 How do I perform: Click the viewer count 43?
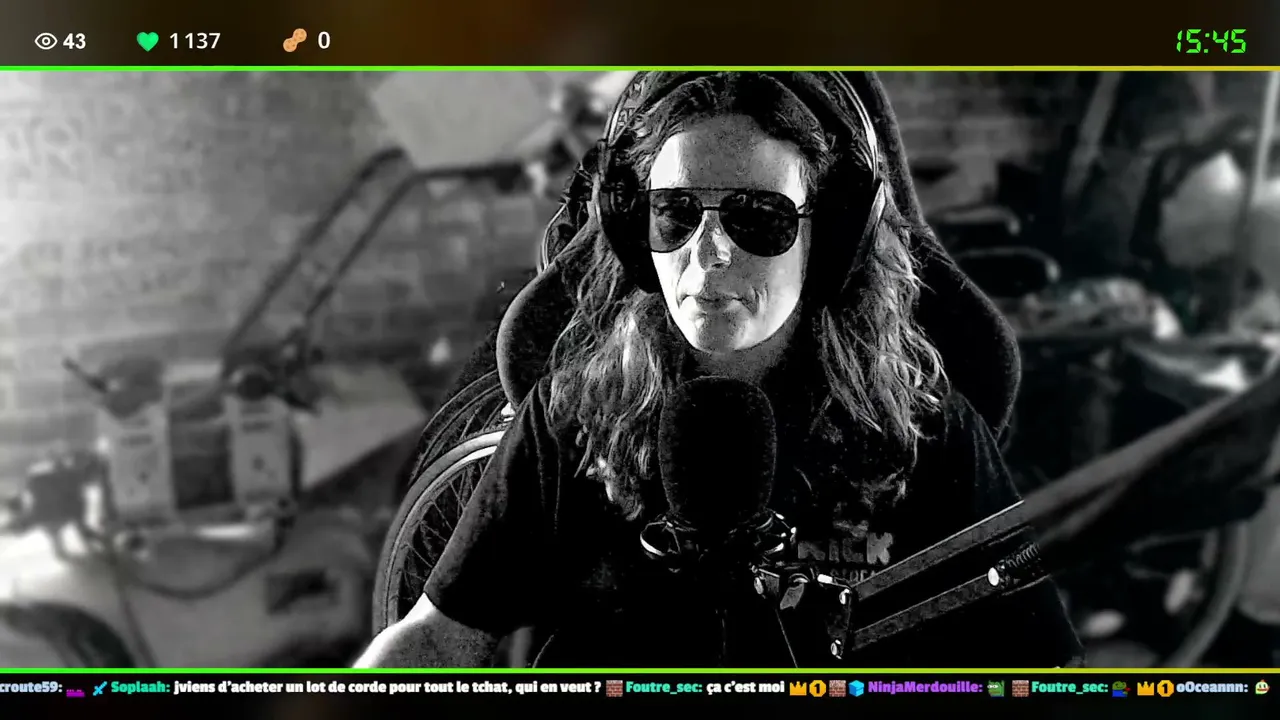[74, 41]
